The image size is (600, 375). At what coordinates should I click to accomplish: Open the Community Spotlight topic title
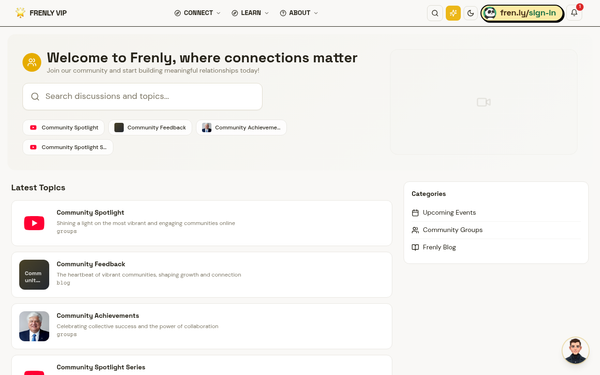90,212
